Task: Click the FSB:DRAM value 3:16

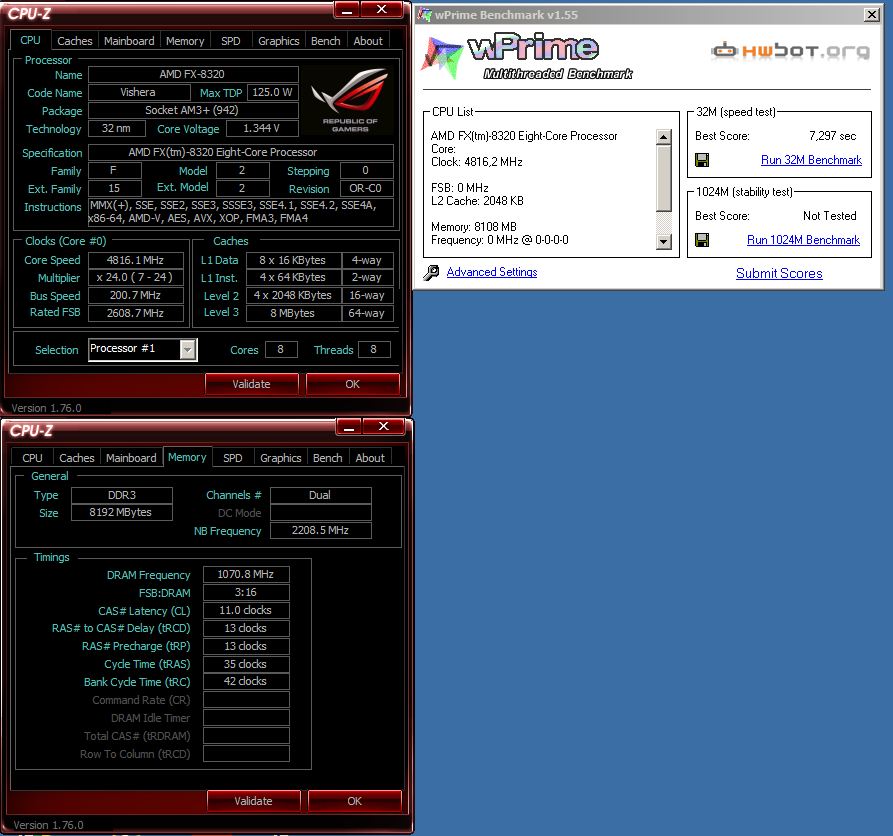Action: 246,592
